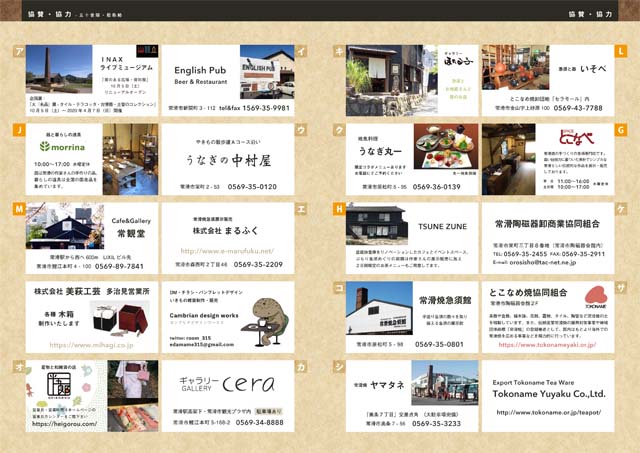The width and height of the screenshot is (640, 453).
Task: Click the orange G marker beside とこなべ
Action: [621, 130]
